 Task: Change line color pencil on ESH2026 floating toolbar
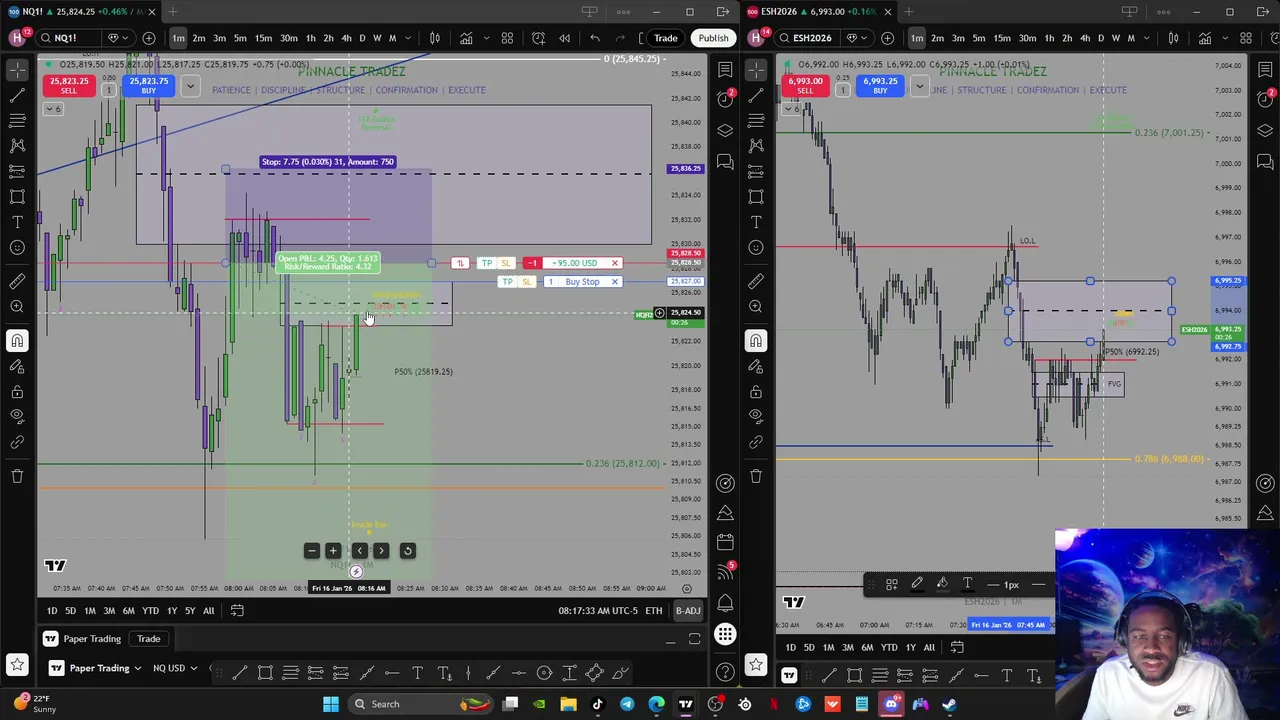pos(917,584)
